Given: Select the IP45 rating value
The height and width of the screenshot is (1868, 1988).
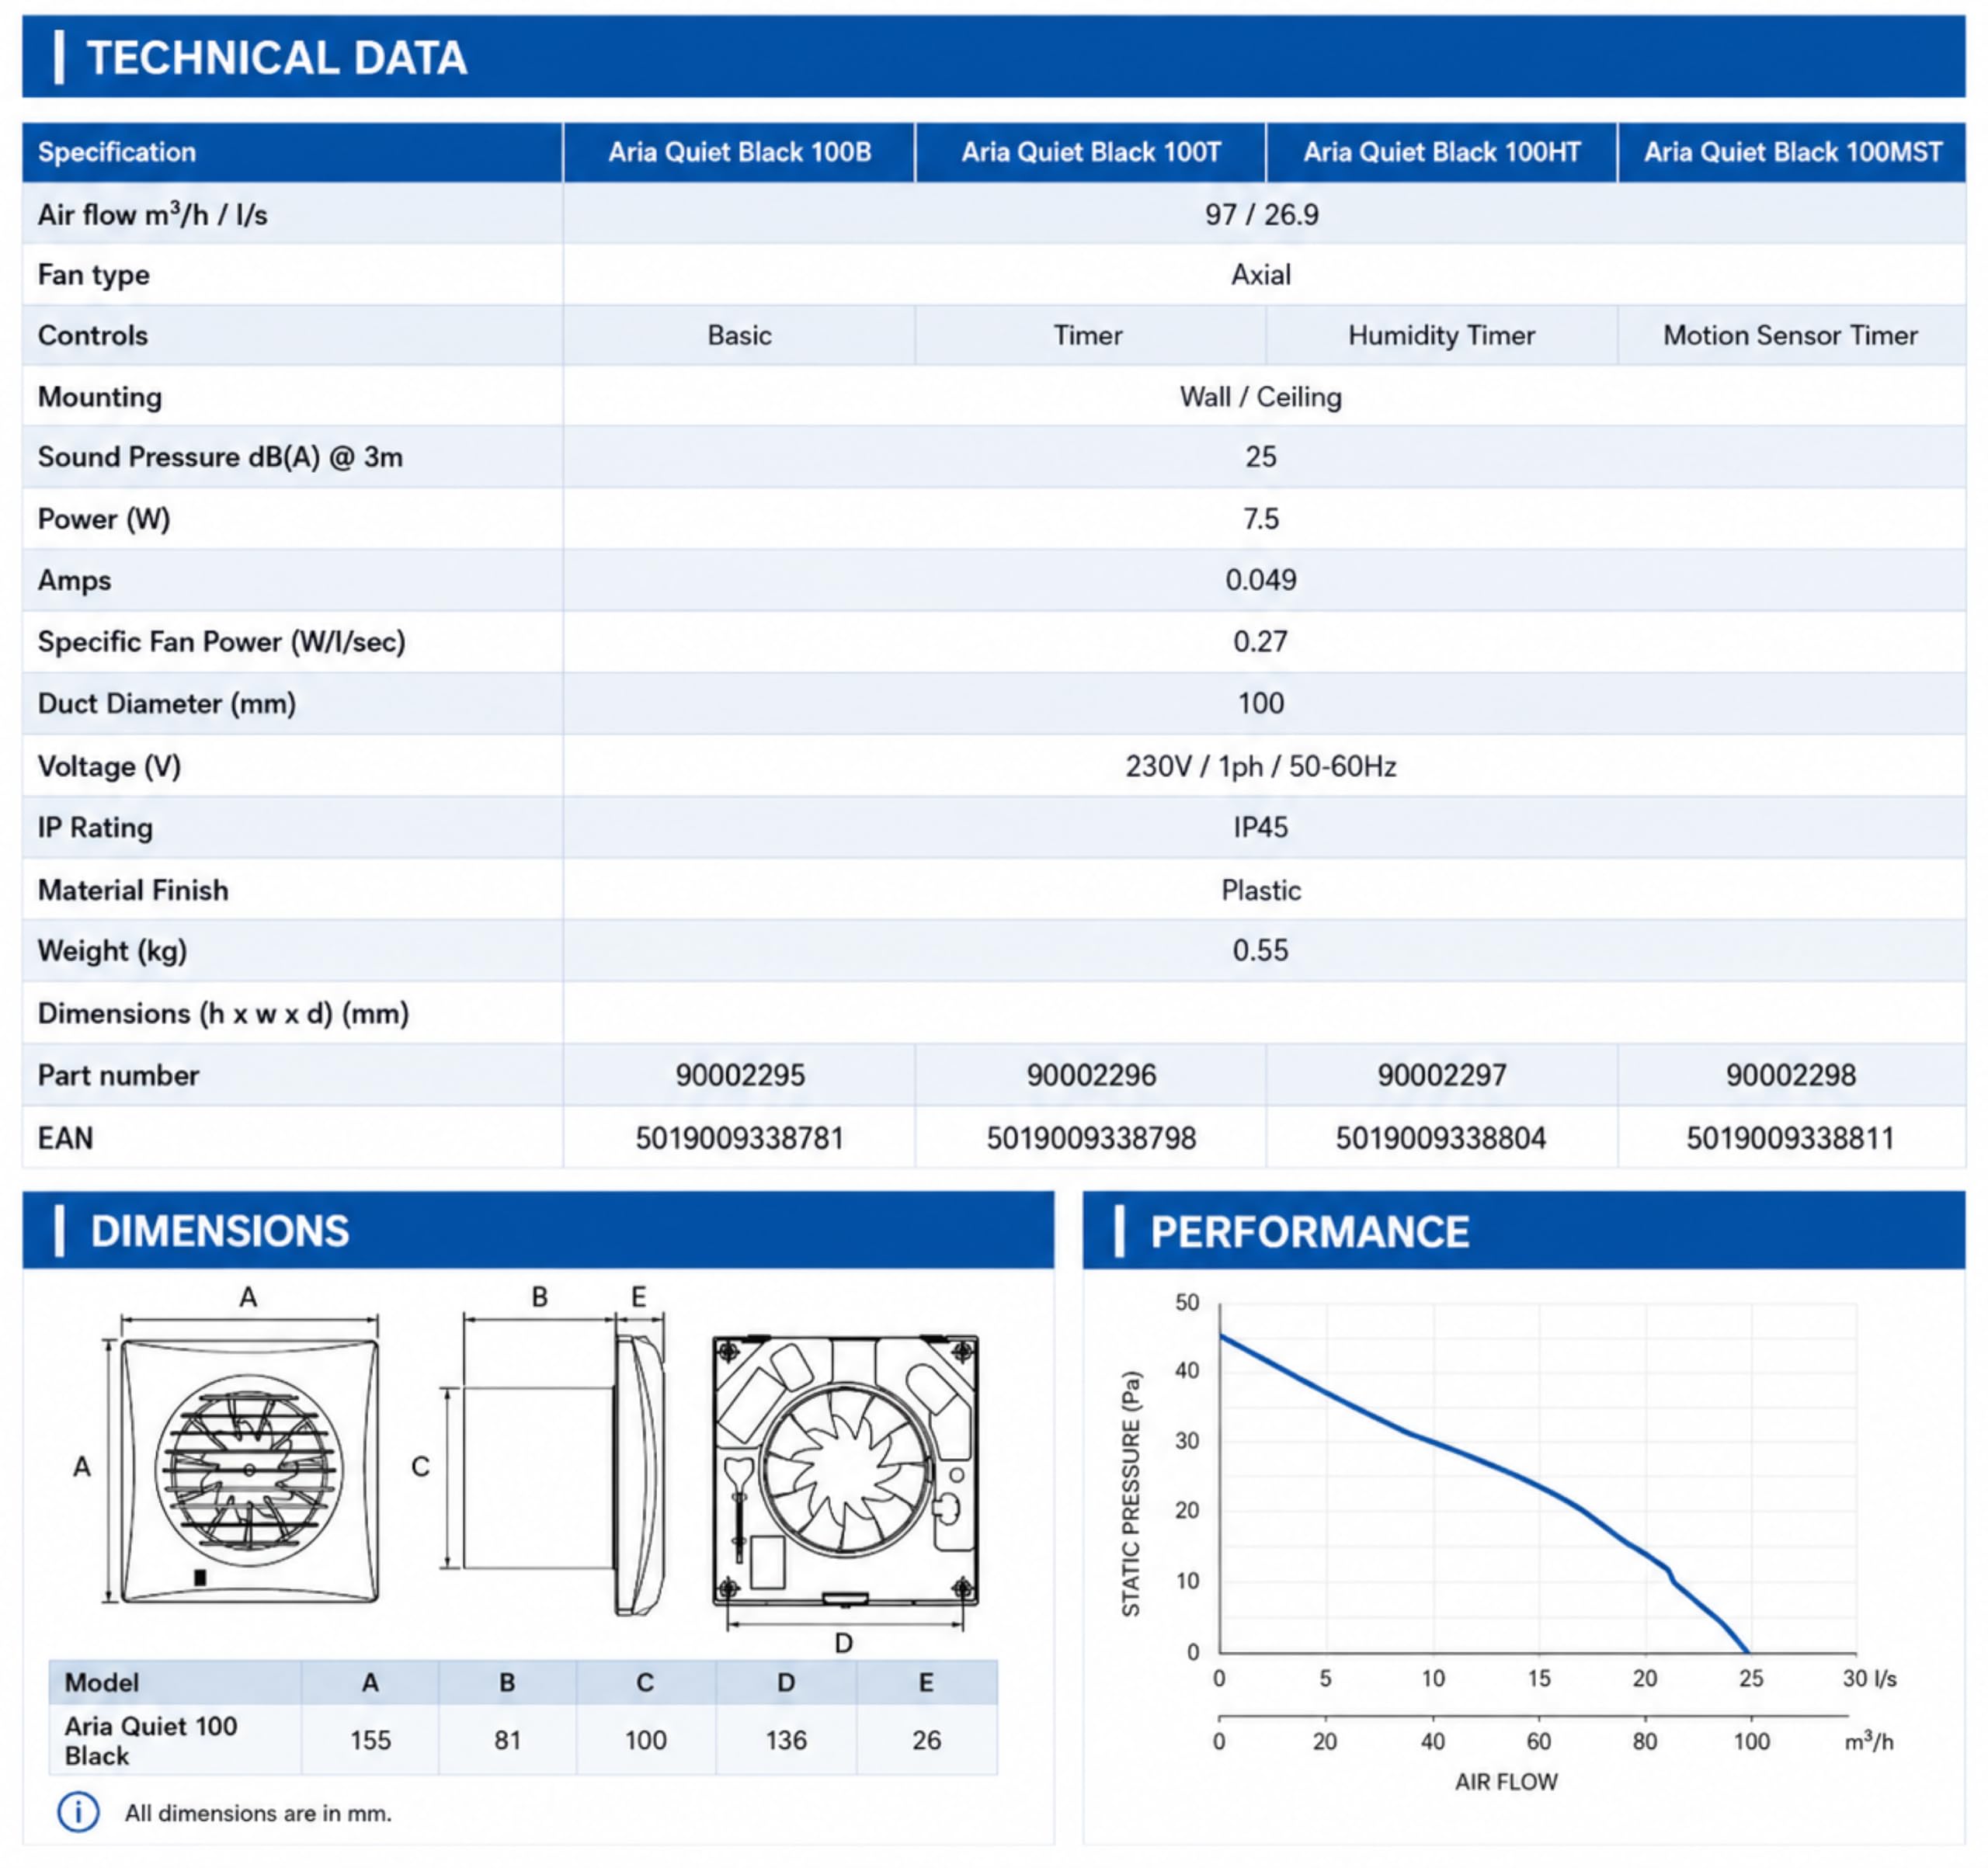Looking at the screenshot, I should (1261, 828).
